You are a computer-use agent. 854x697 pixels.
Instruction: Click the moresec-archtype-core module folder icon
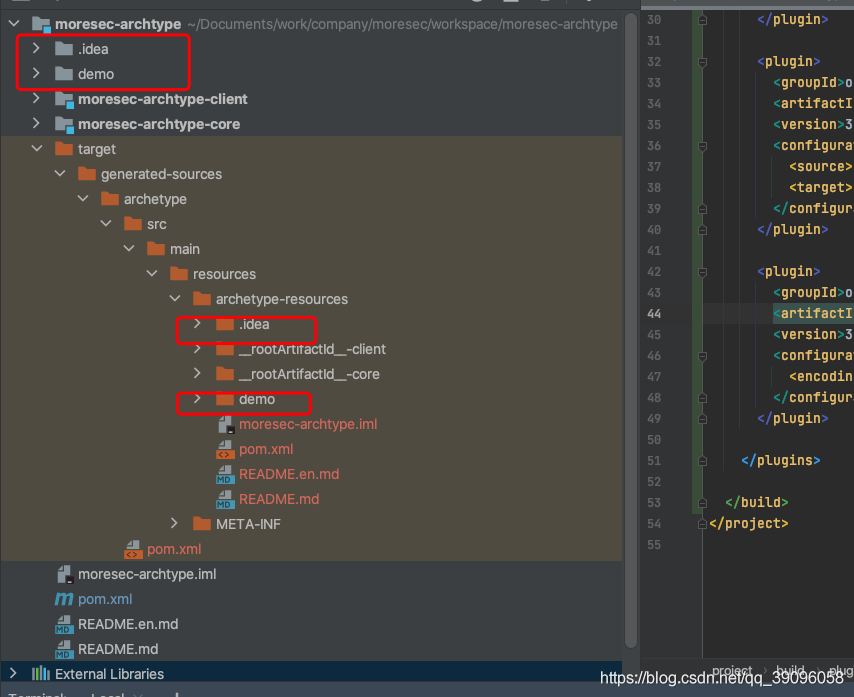[64, 125]
